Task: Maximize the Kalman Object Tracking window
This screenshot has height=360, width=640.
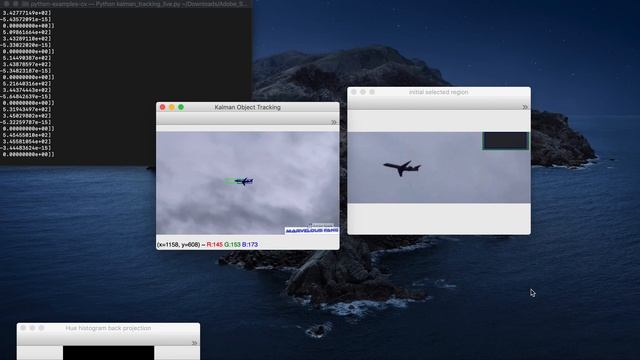Action: click(x=181, y=107)
